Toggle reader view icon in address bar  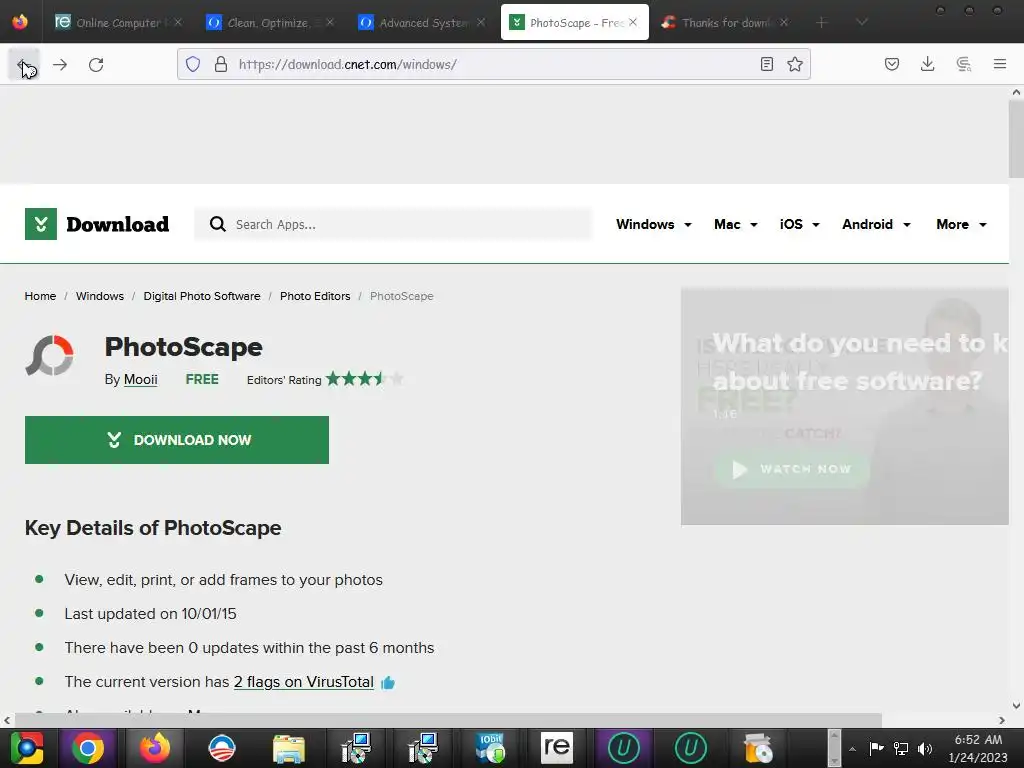coord(767,64)
